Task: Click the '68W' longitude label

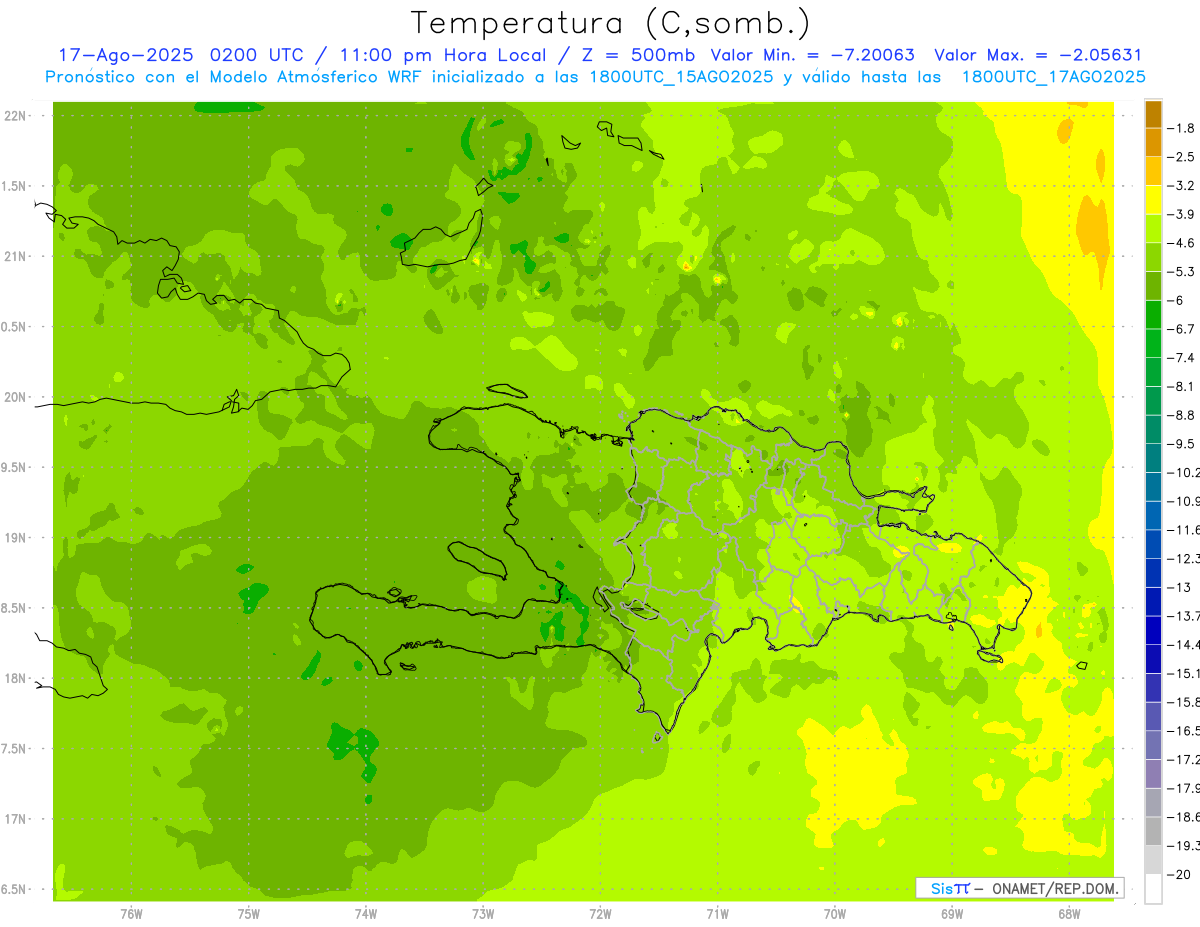Action: pos(1069,913)
